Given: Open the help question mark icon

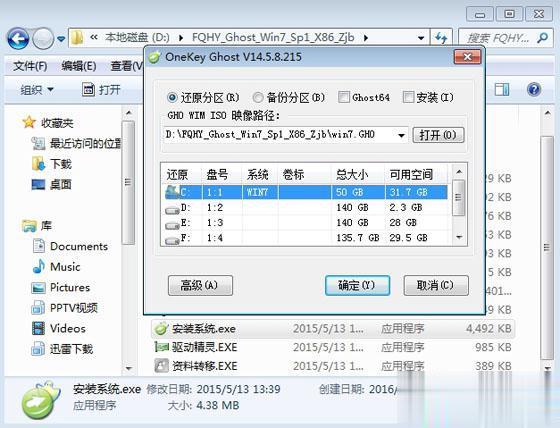Looking at the screenshot, I should [534, 89].
